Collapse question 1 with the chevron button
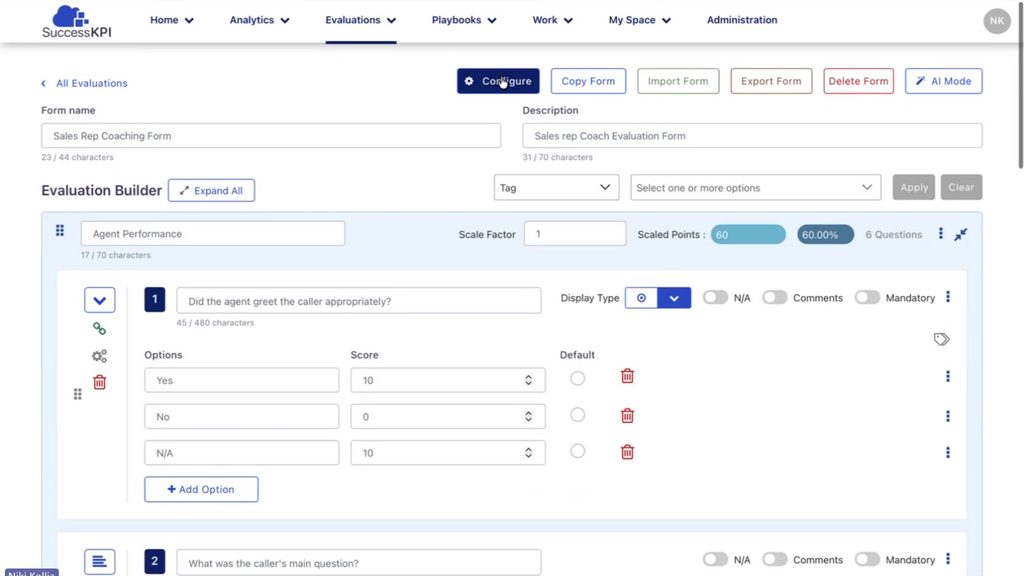1024x576 pixels. 99,300
